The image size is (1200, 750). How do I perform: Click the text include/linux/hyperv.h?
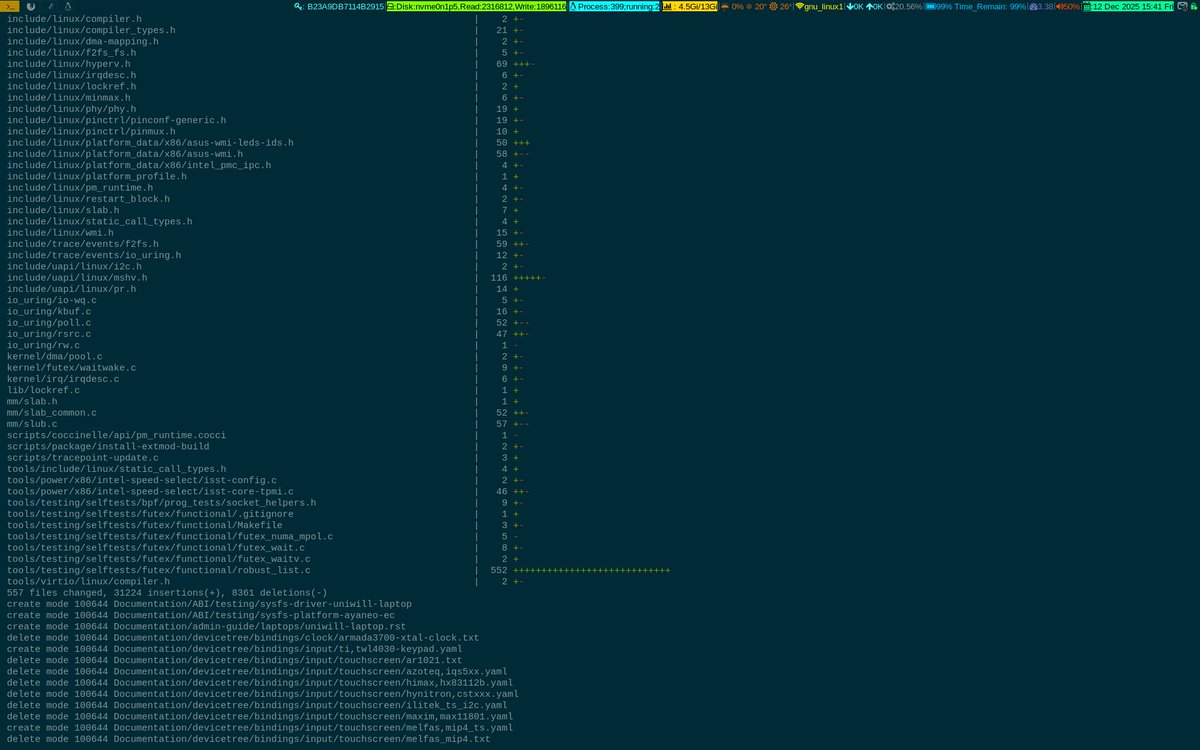[x=69, y=64]
